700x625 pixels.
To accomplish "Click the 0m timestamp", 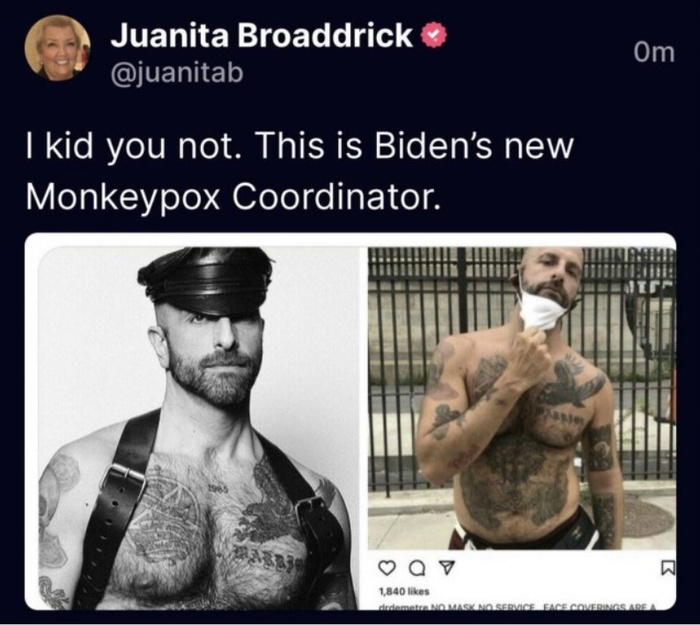I will pyautogui.click(x=654, y=53).
